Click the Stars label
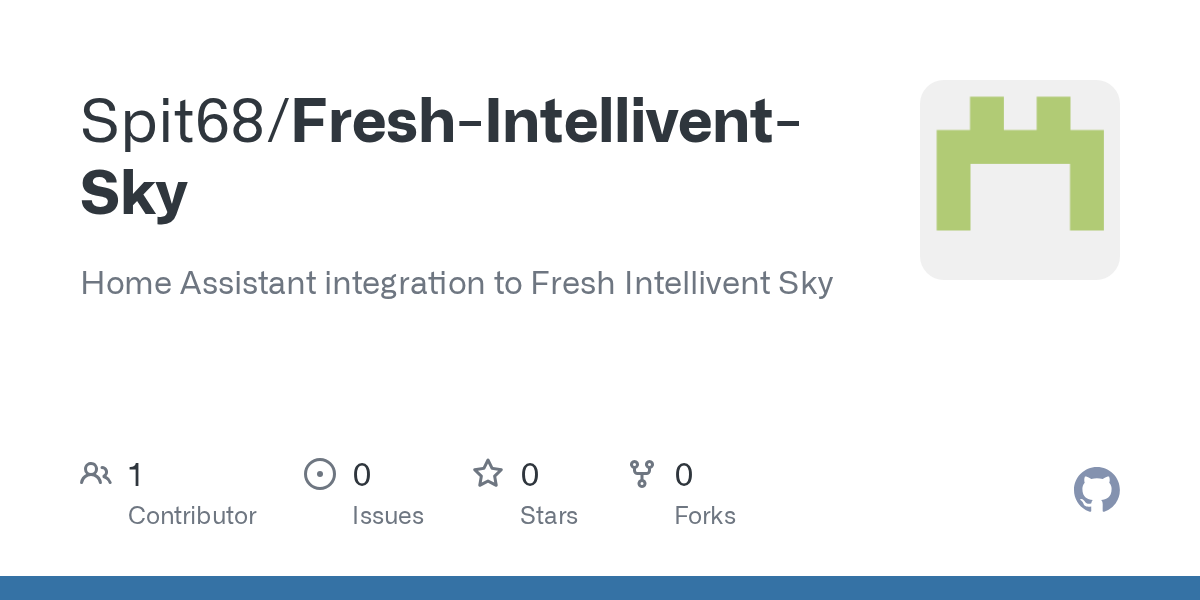1200x600 pixels. tap(549, 516)
